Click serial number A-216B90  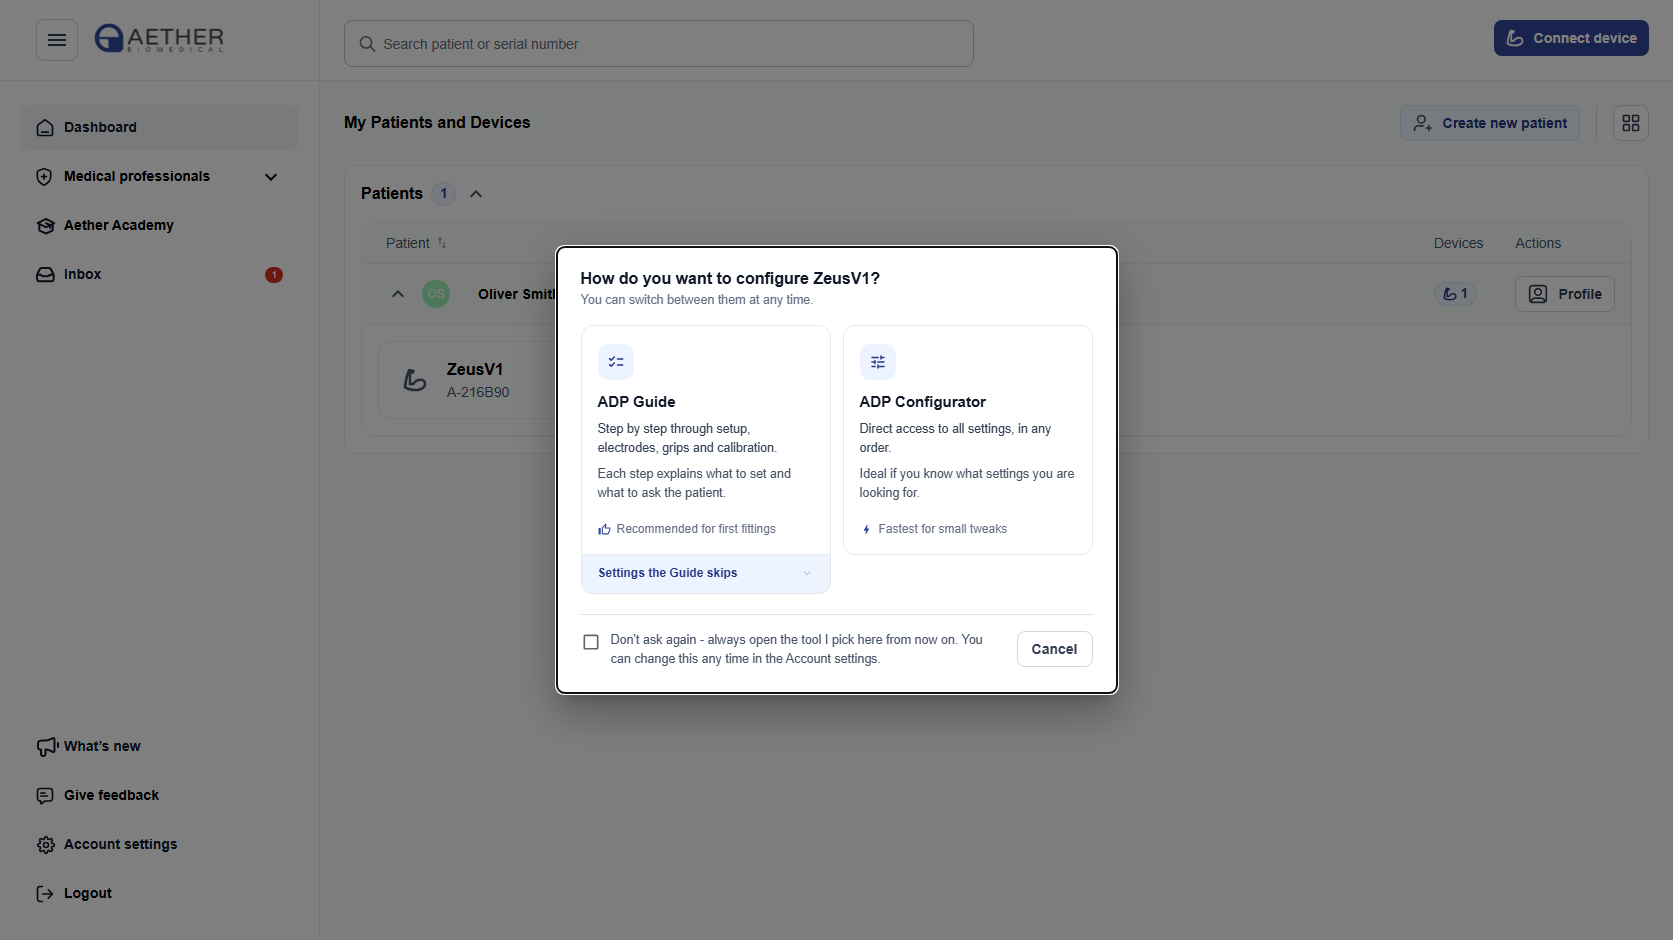(478, 392)
